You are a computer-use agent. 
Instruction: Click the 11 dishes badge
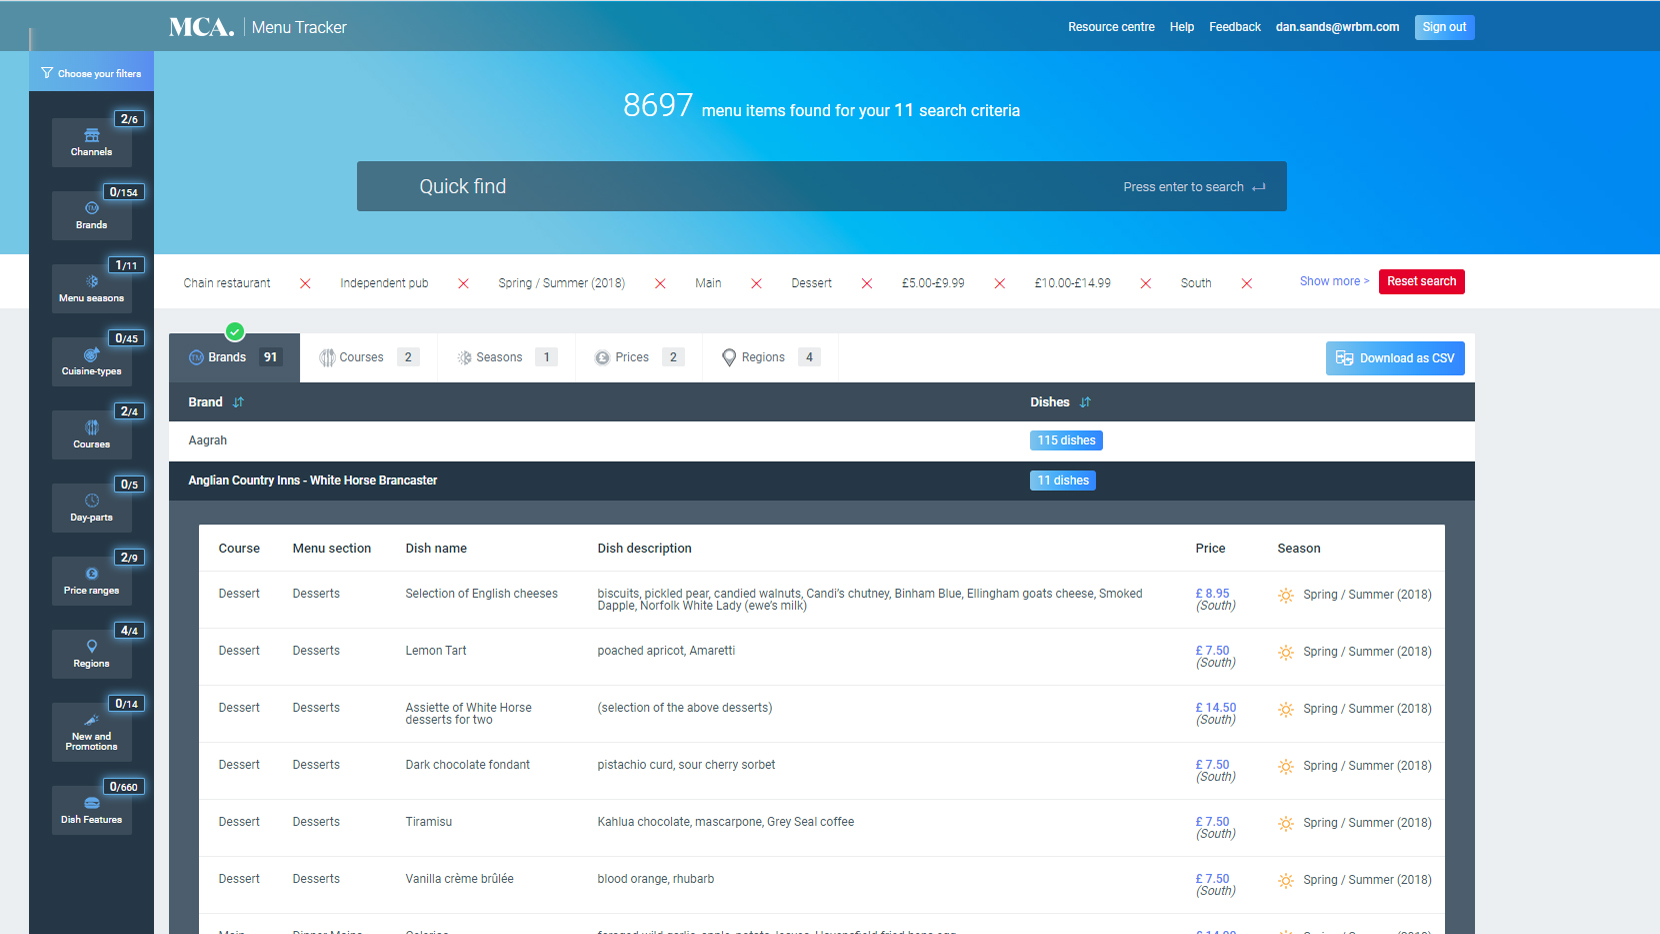pyautogui.click(x=1063, y=480)
